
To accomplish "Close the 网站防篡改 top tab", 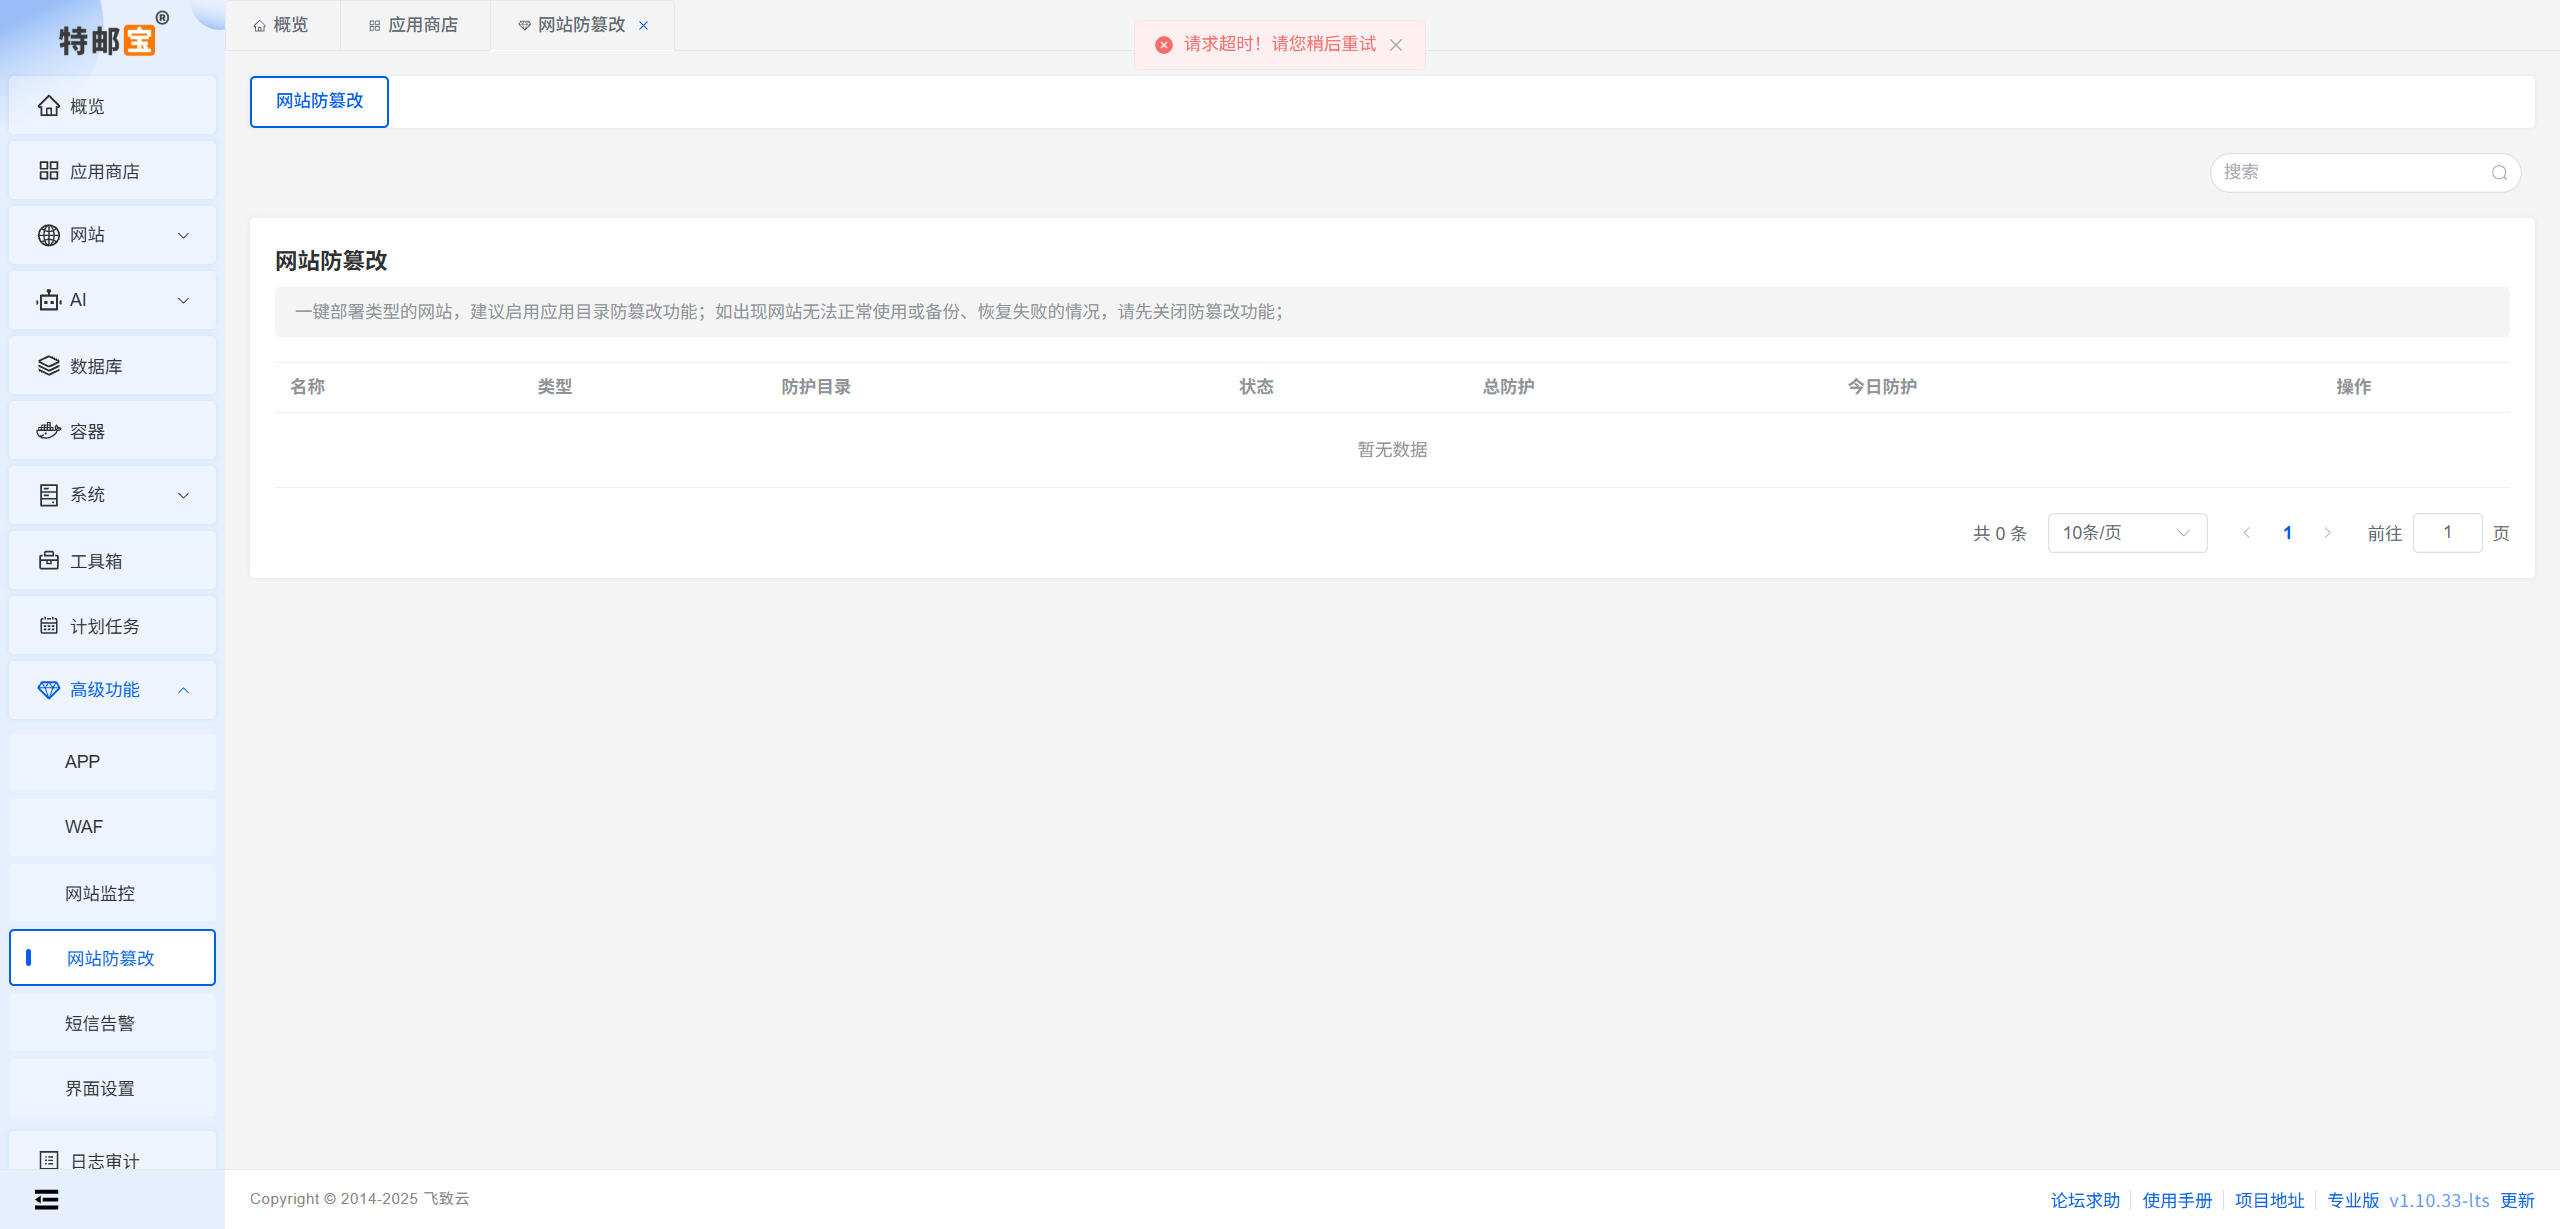I will 643,26.
